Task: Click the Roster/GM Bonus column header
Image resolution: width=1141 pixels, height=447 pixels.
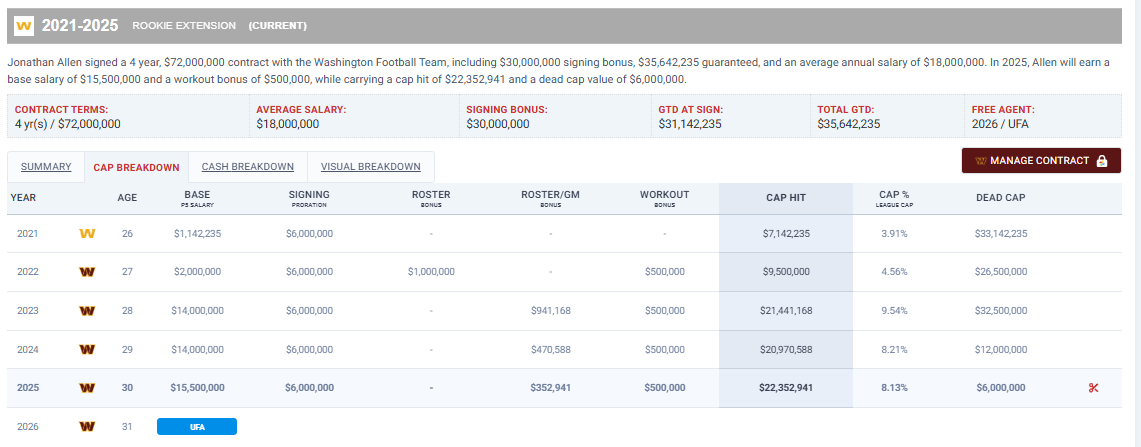Action: (x=551, y=199)
